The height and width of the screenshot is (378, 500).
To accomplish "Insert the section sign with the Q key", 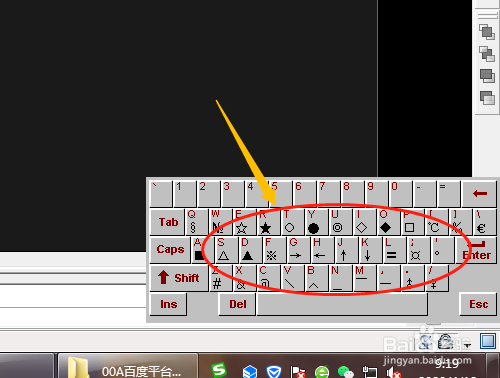I will coord(196,222).
